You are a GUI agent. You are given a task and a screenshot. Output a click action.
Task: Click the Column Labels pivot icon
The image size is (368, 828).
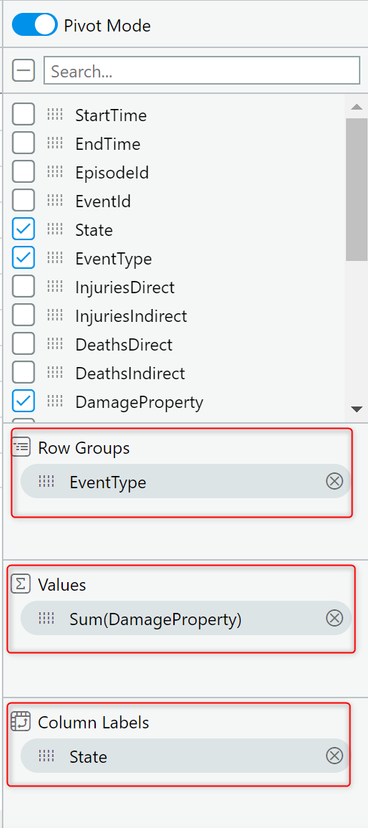click(21, 722)
